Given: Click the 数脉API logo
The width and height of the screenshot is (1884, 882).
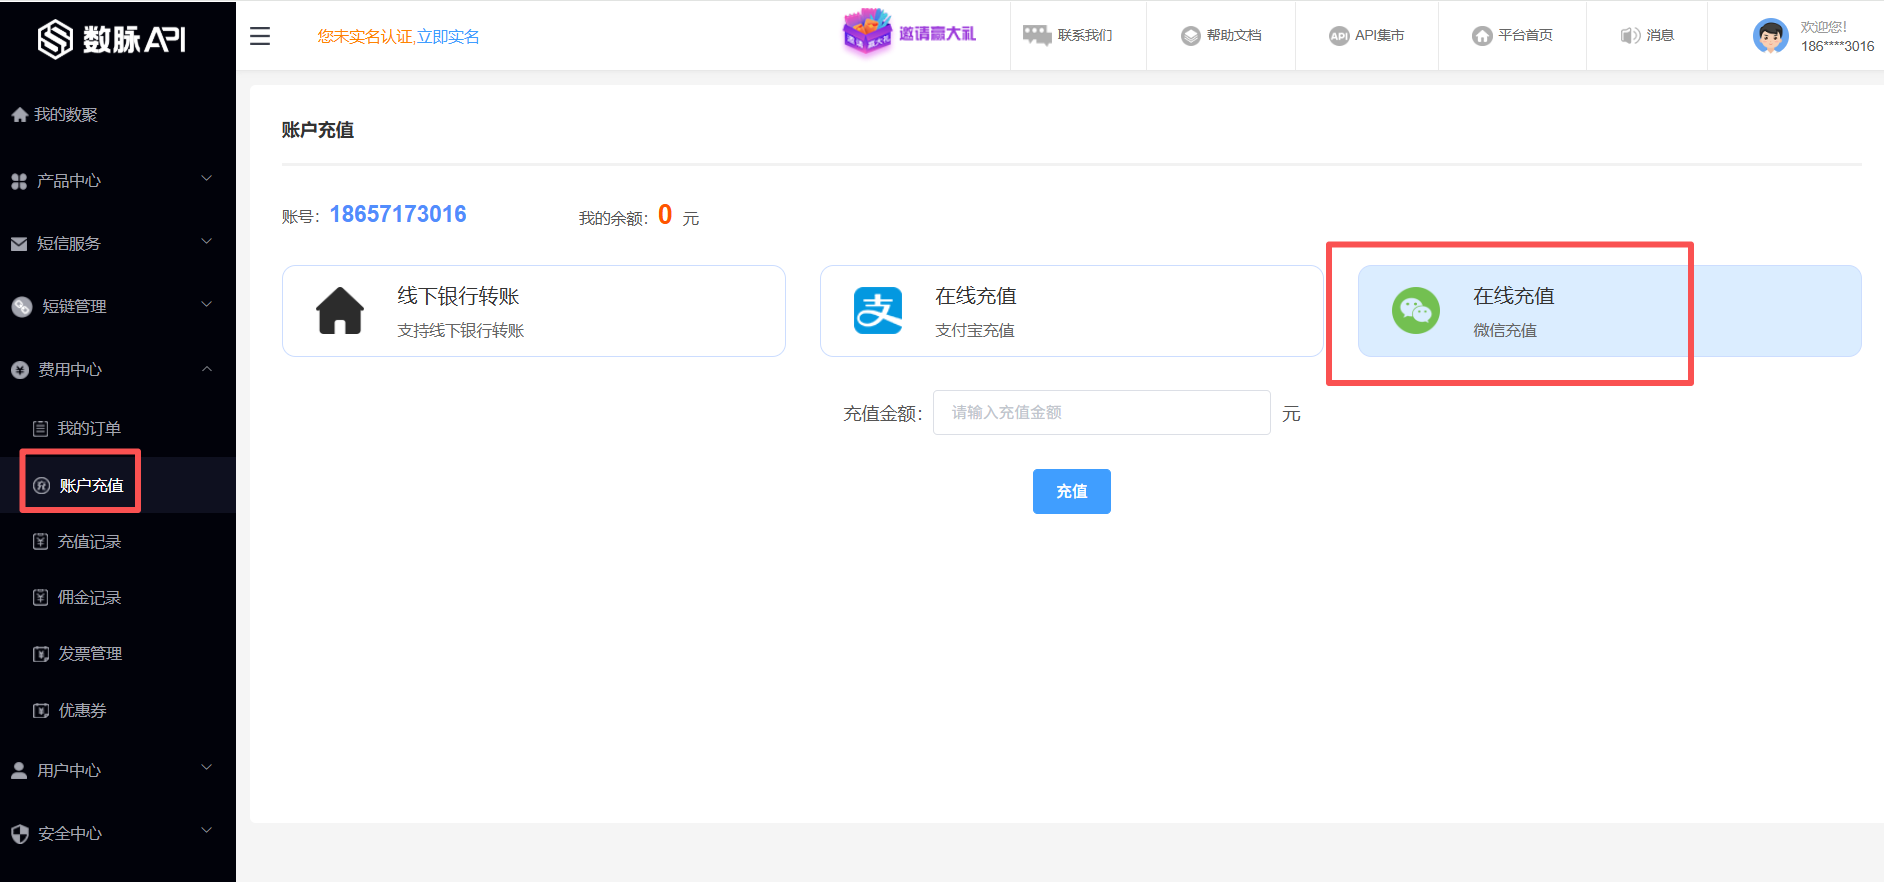Looking at the screenshot, I should tap(112, 39).
